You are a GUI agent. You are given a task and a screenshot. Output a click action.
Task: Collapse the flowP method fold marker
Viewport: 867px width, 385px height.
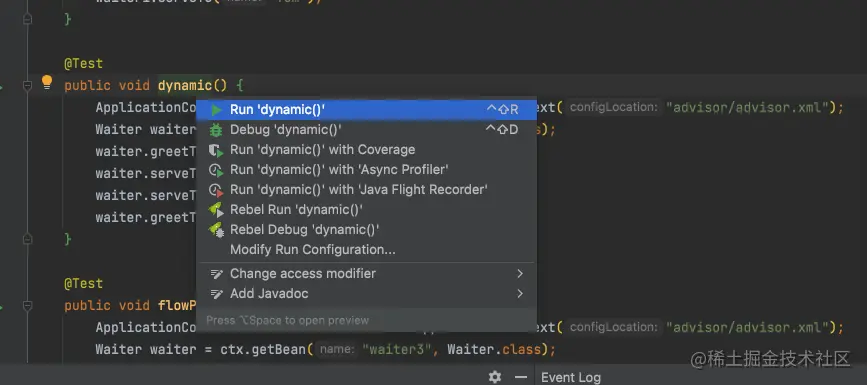[x=27, y=305]
